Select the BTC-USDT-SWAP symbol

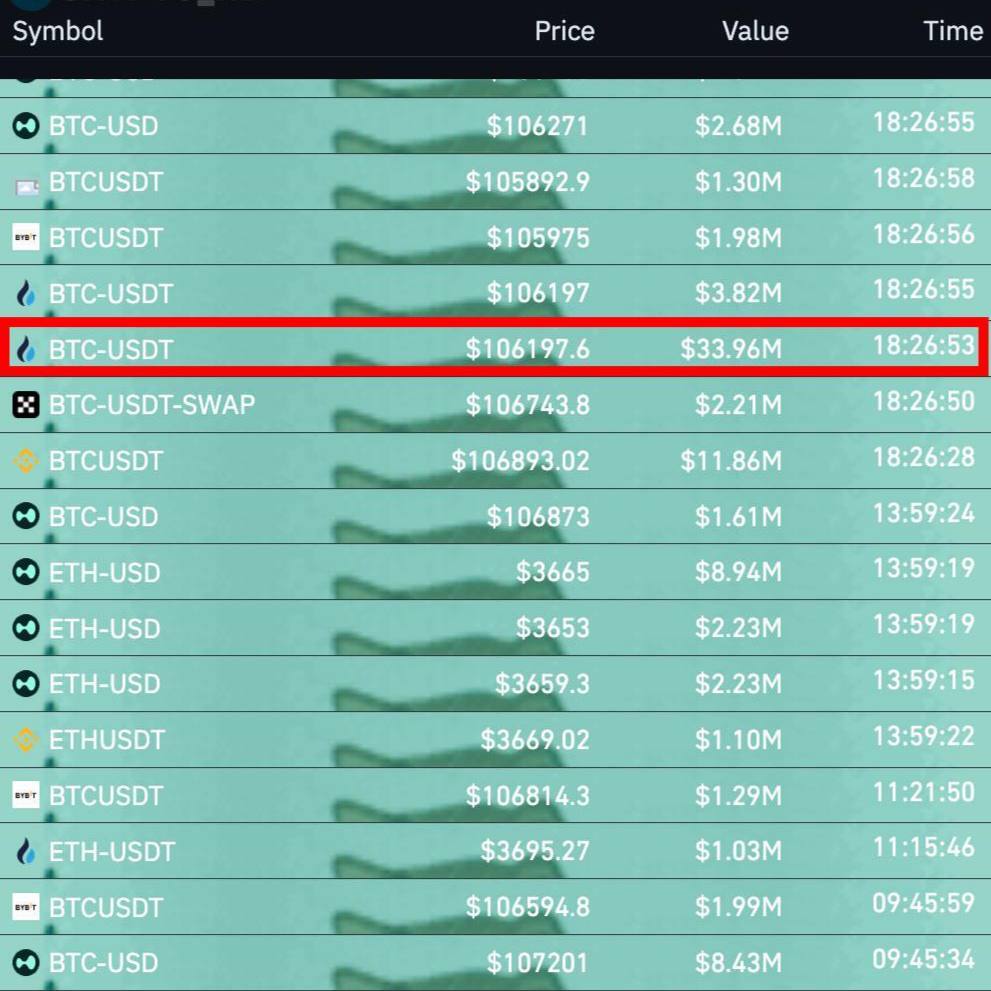pos(152,404)
